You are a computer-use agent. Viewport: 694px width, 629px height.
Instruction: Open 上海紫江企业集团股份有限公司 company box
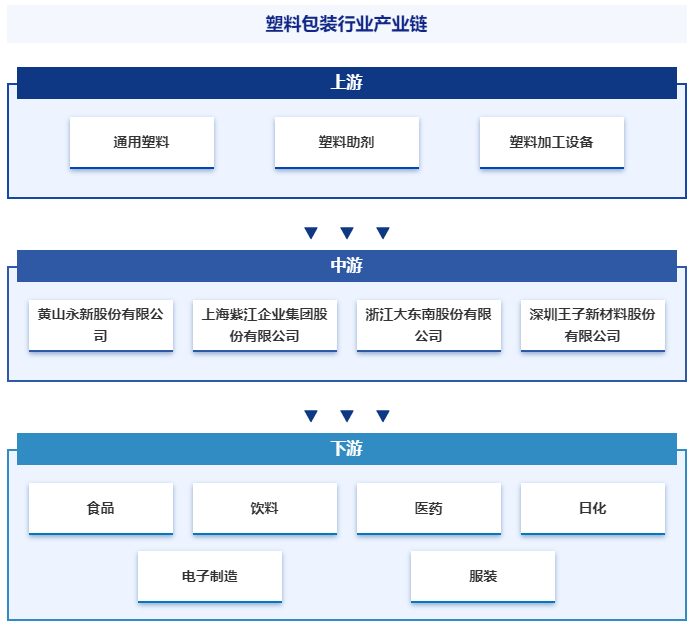click(265, 325)
